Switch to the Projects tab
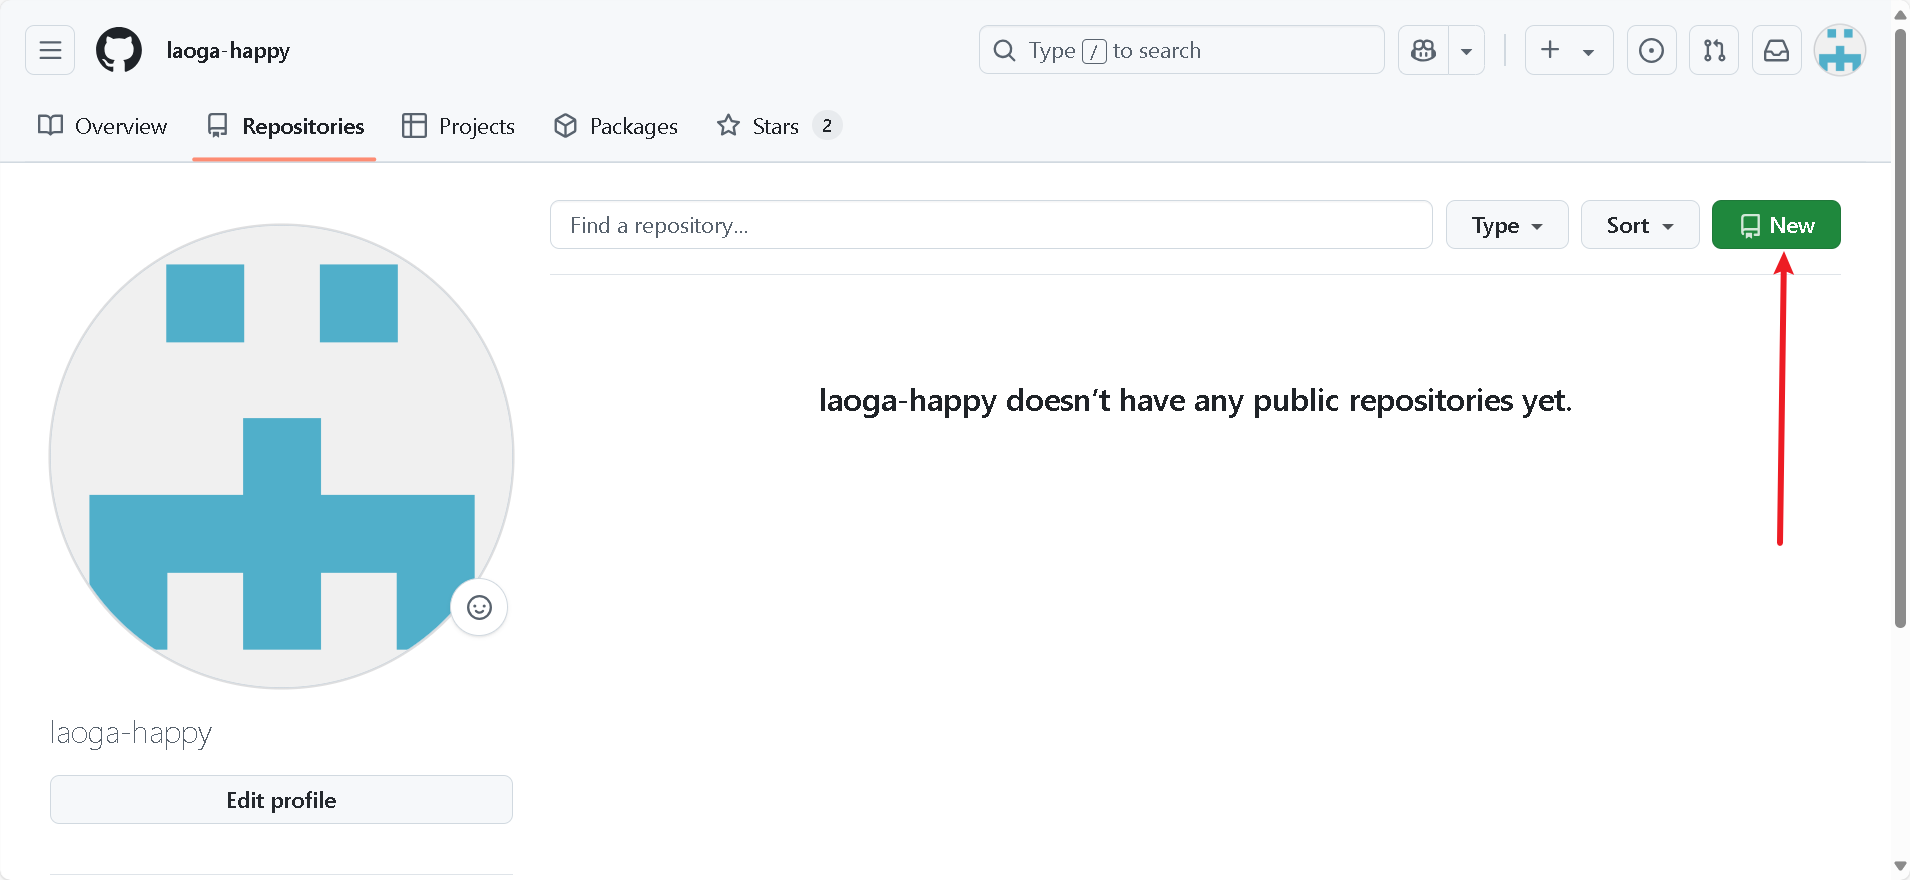 point(458,126)
